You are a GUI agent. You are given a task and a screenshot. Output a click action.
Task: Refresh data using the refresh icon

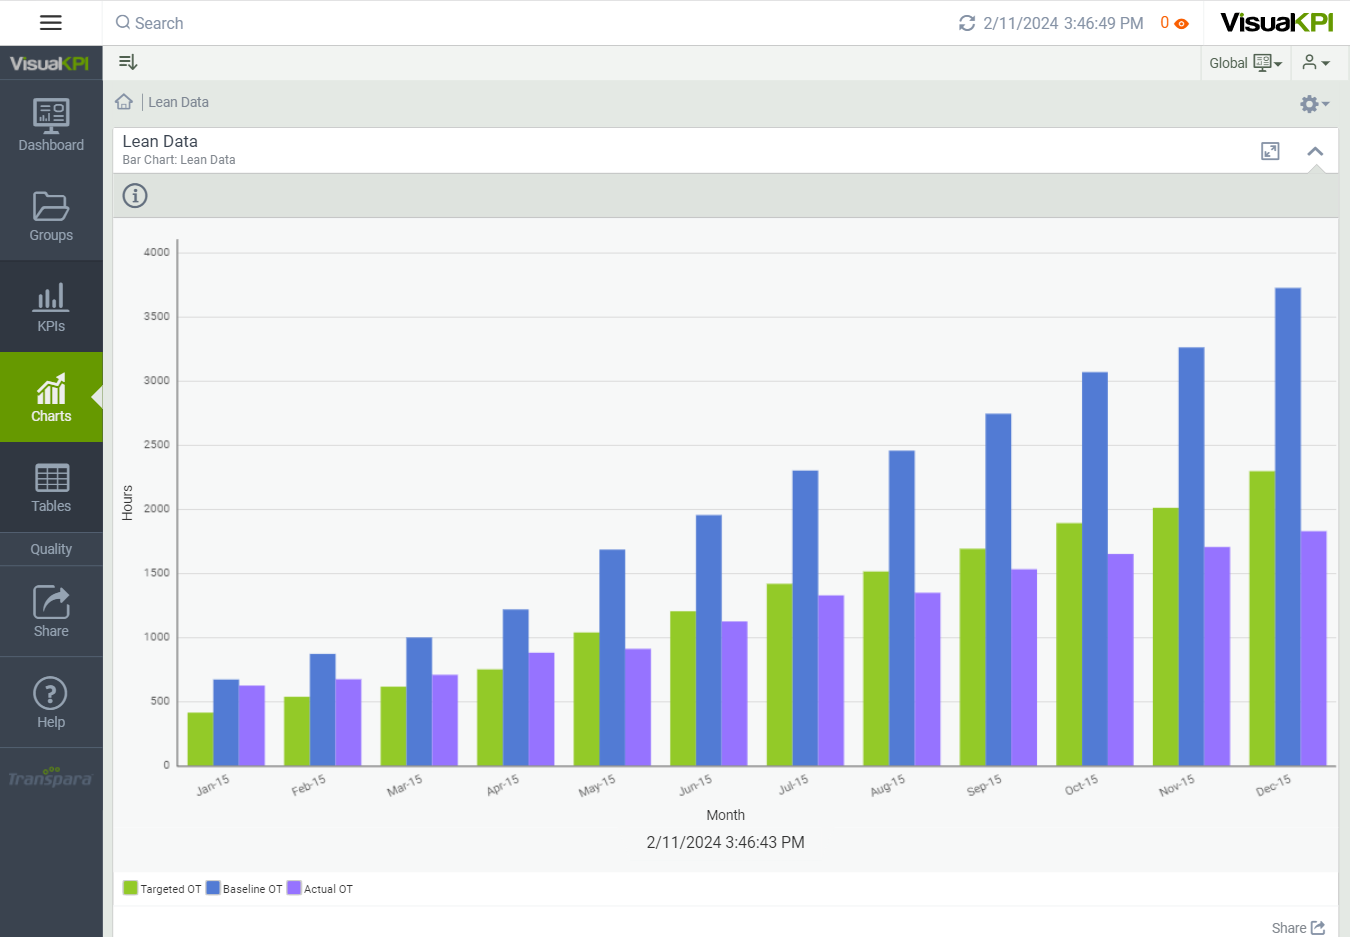pos(966,23)
